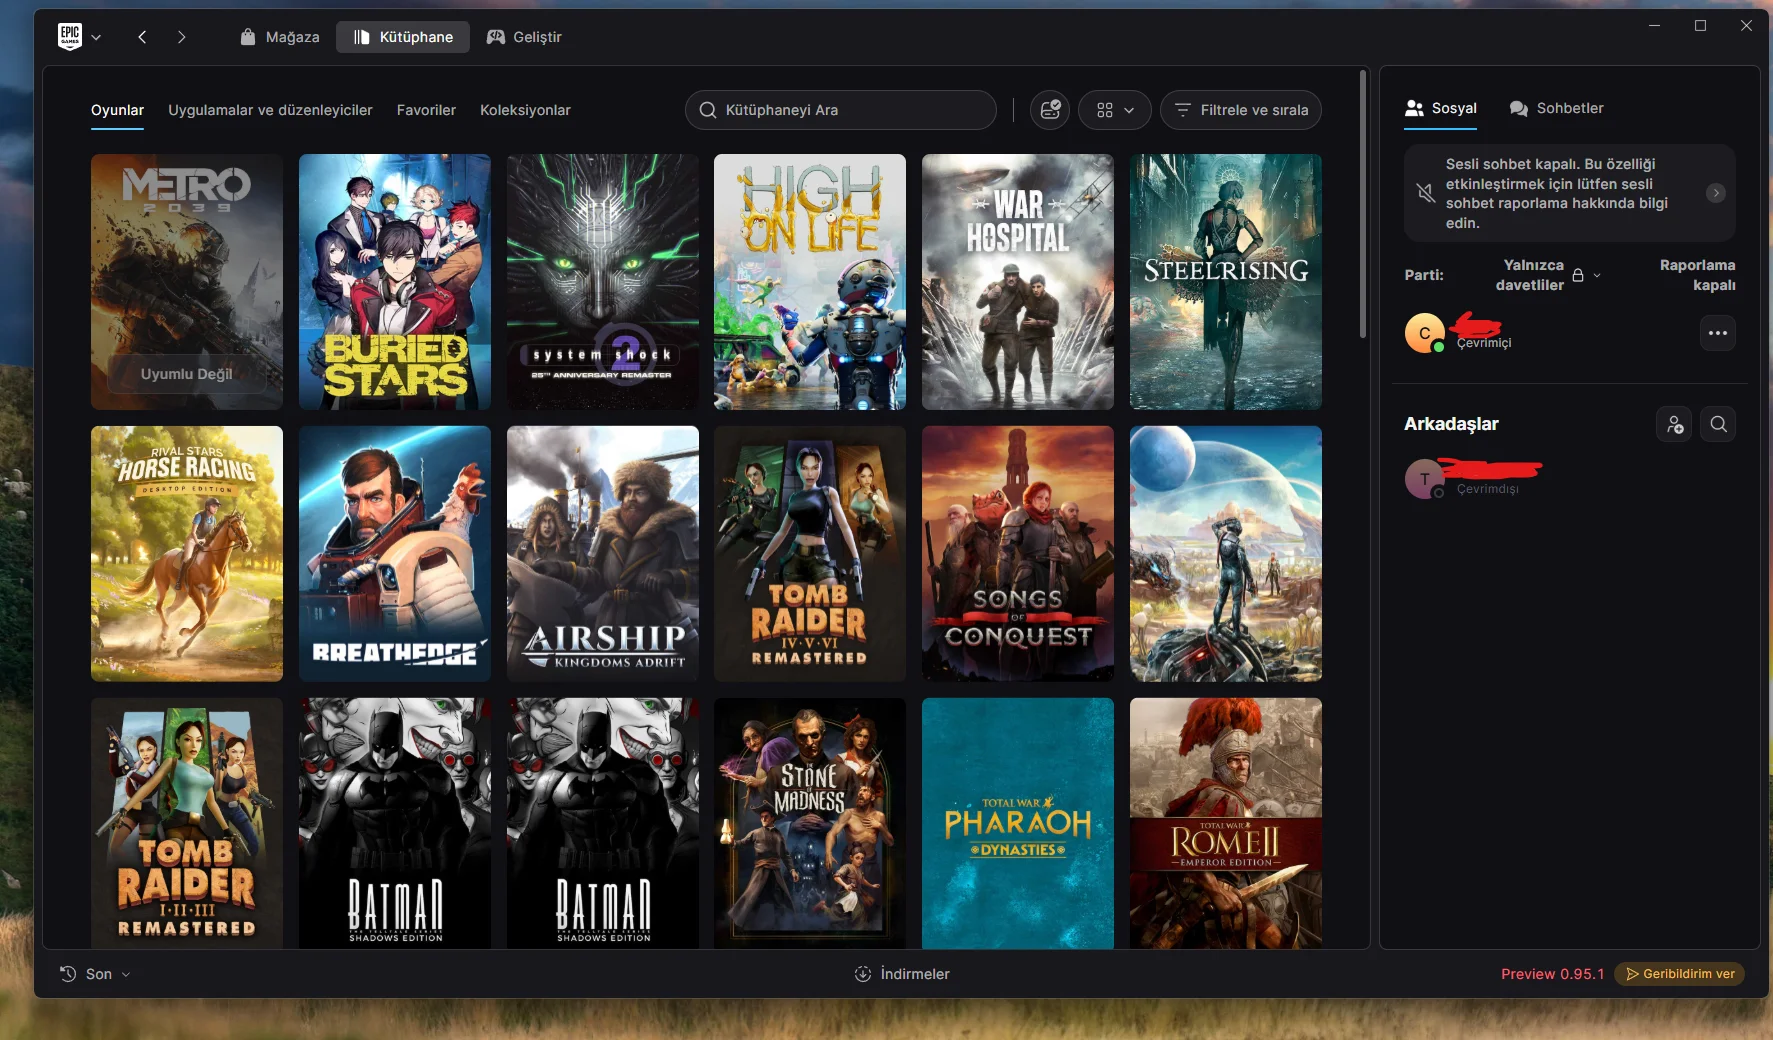Open the Rival Stars Horse Racing tile
The width and height of the screenshot is (1773, 1040).
187,554
